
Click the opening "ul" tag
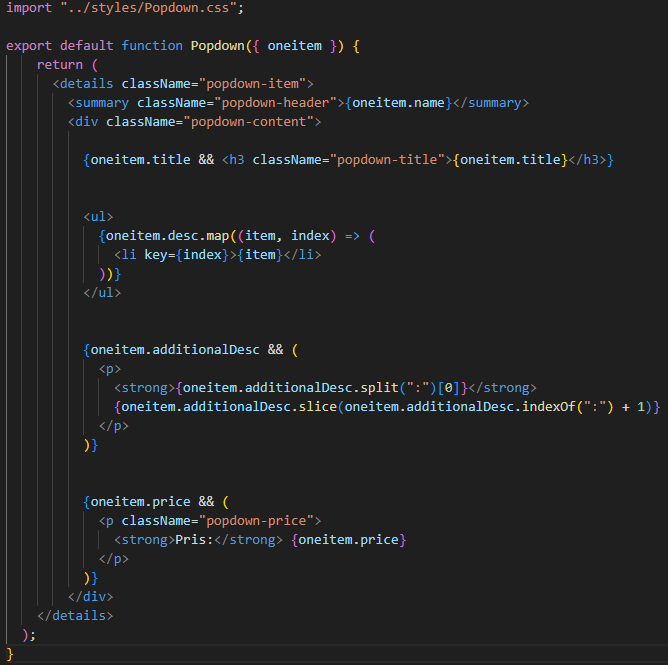(x=98, y=217)
